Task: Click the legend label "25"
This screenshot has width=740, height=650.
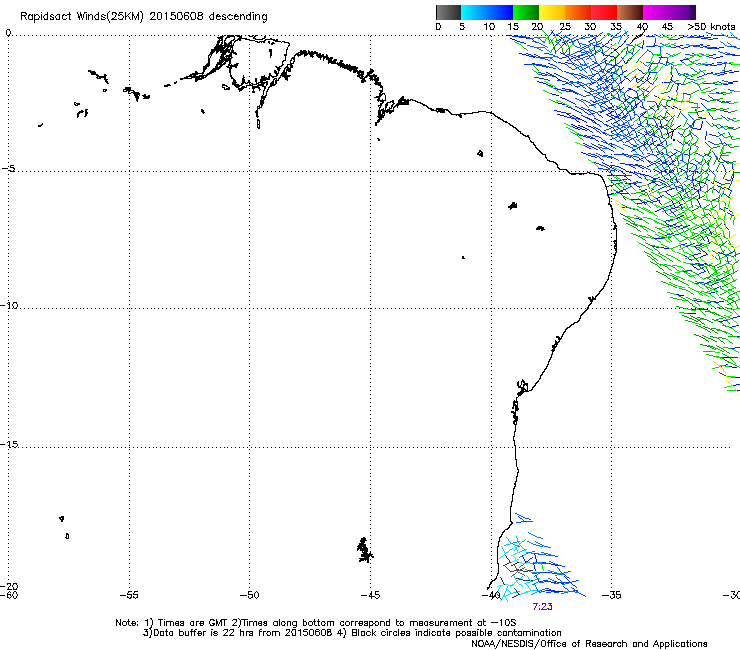Action: (x=565, y=26)
